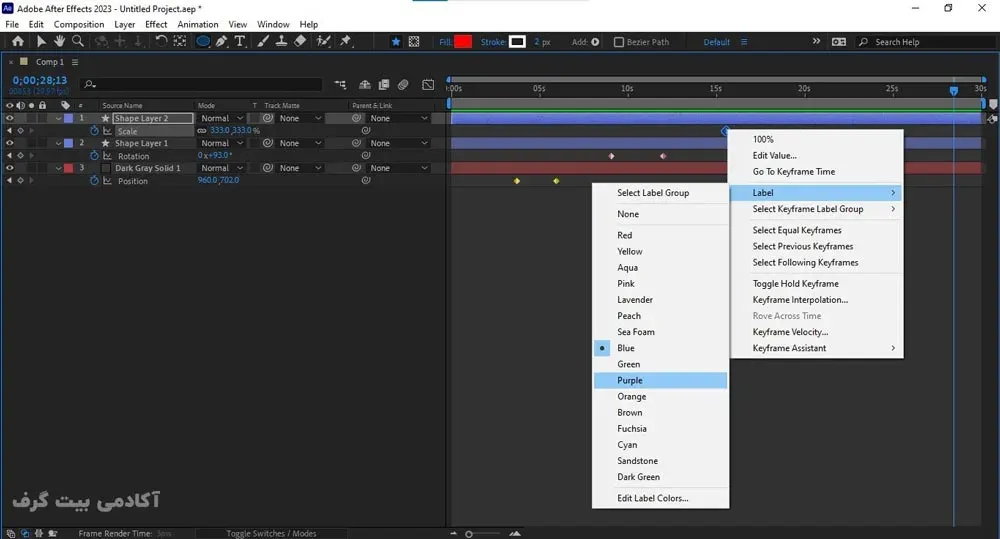This screenshot has width=1000, height=539.
Task: Open Mode dropdown for Shape Layer 2
Action: pos(221,118)
